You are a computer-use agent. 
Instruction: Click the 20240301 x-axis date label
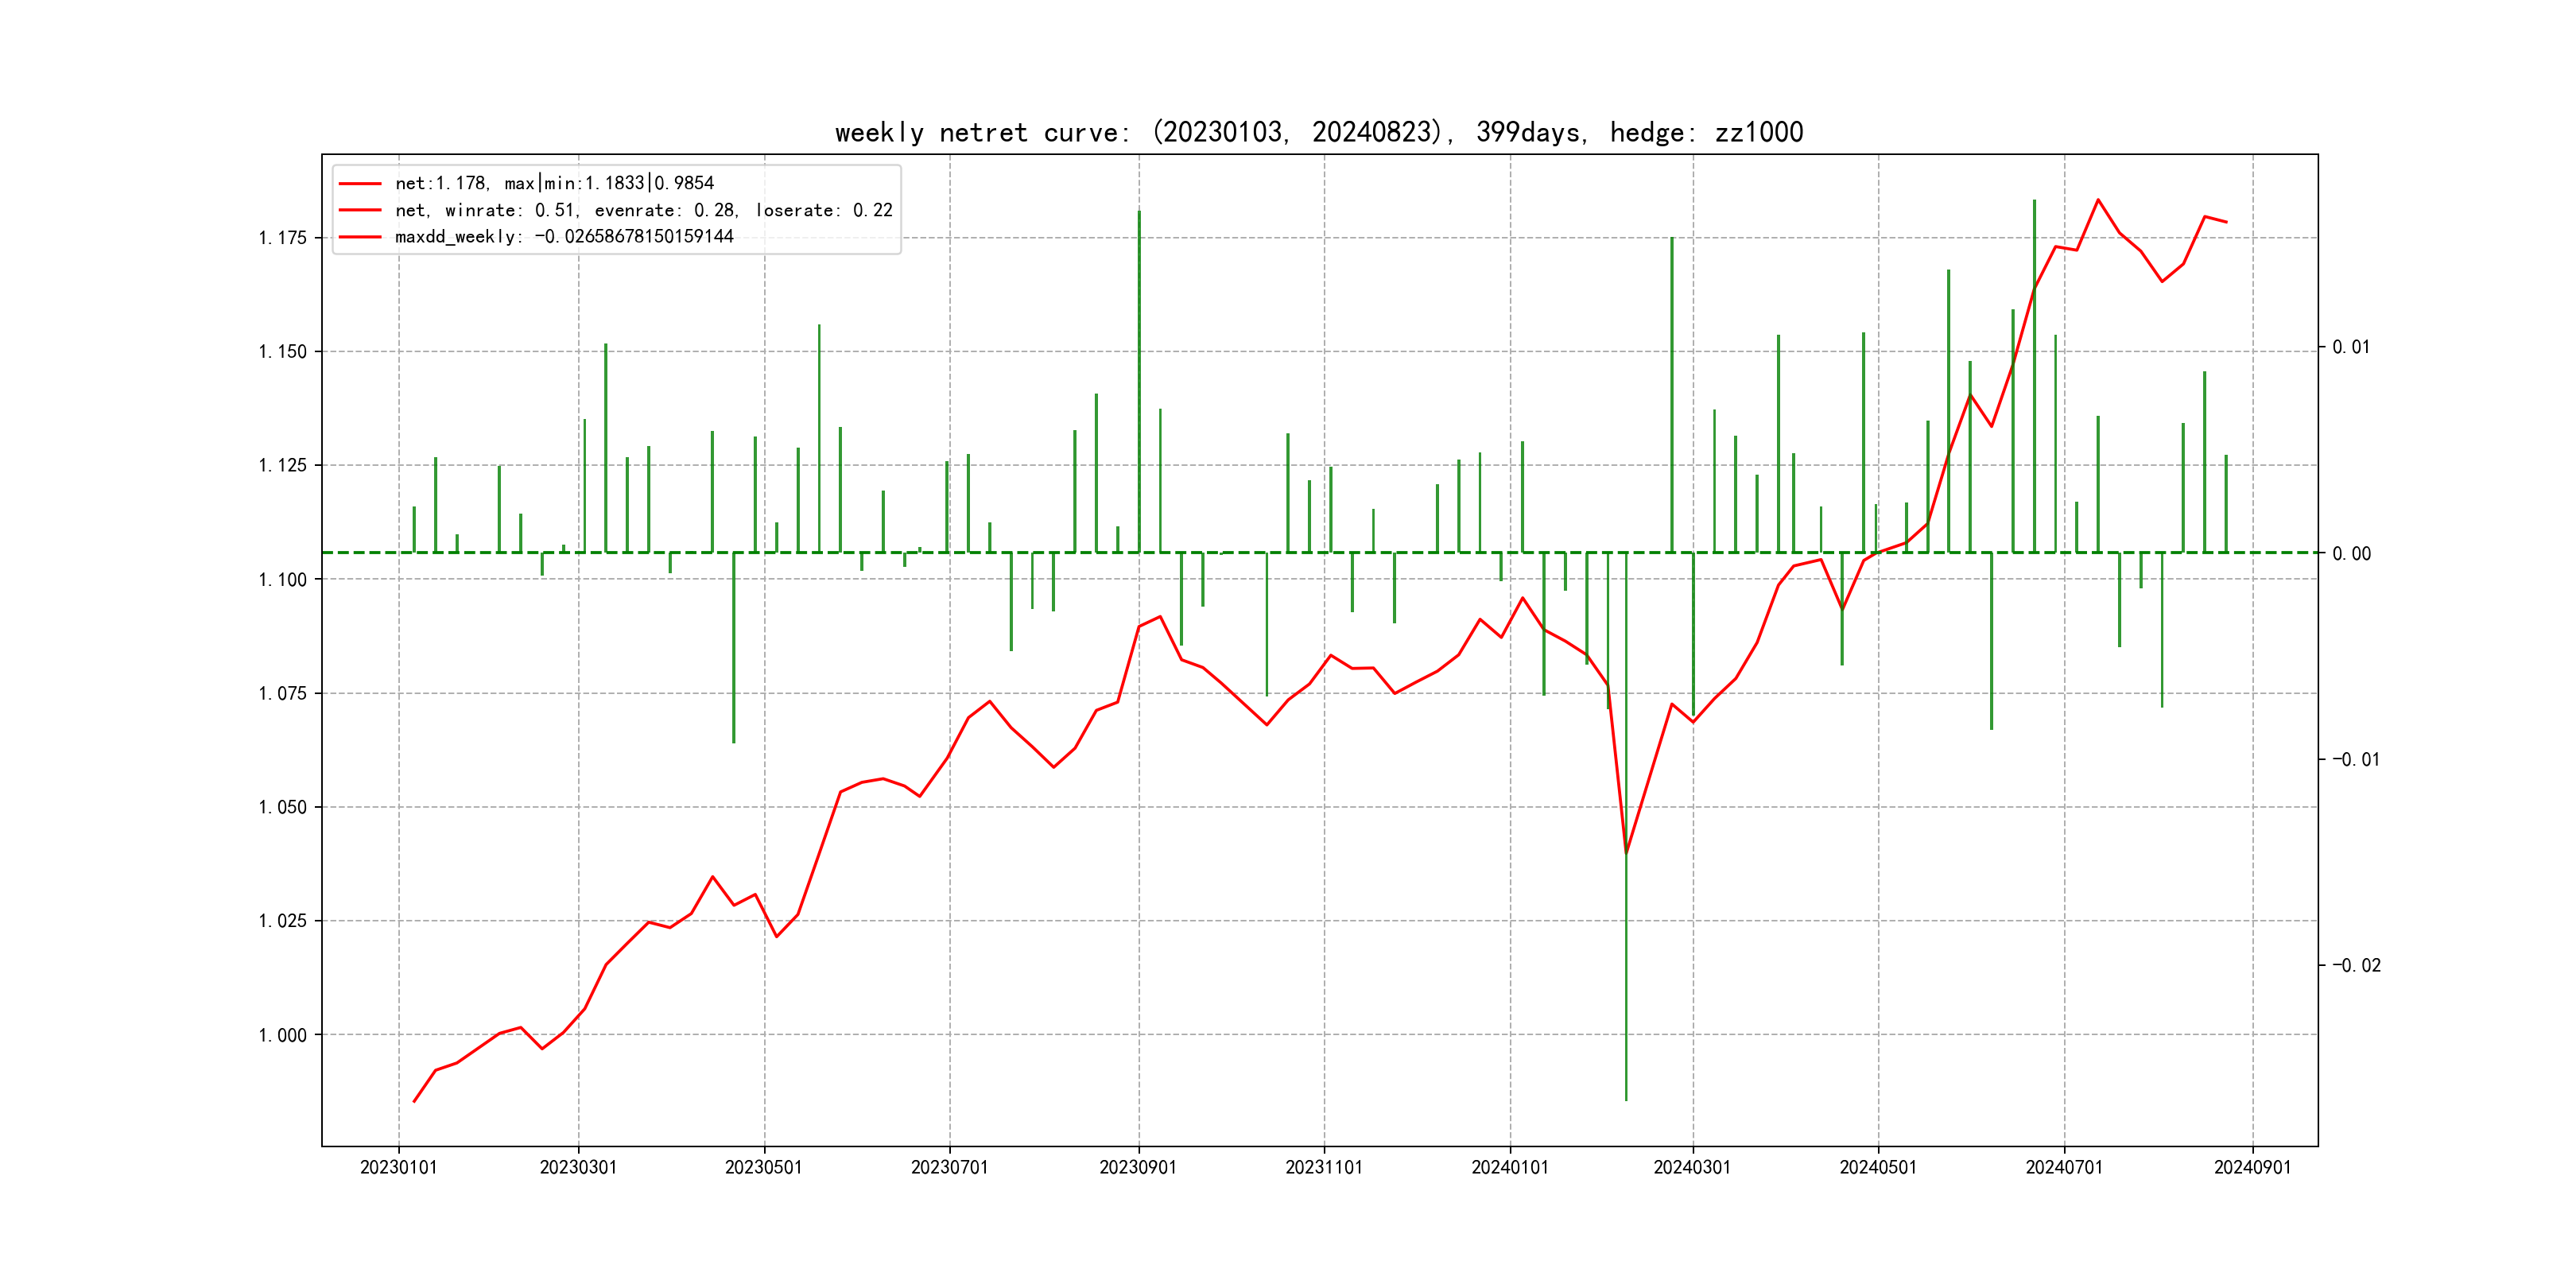(x=1692, y=1167)
